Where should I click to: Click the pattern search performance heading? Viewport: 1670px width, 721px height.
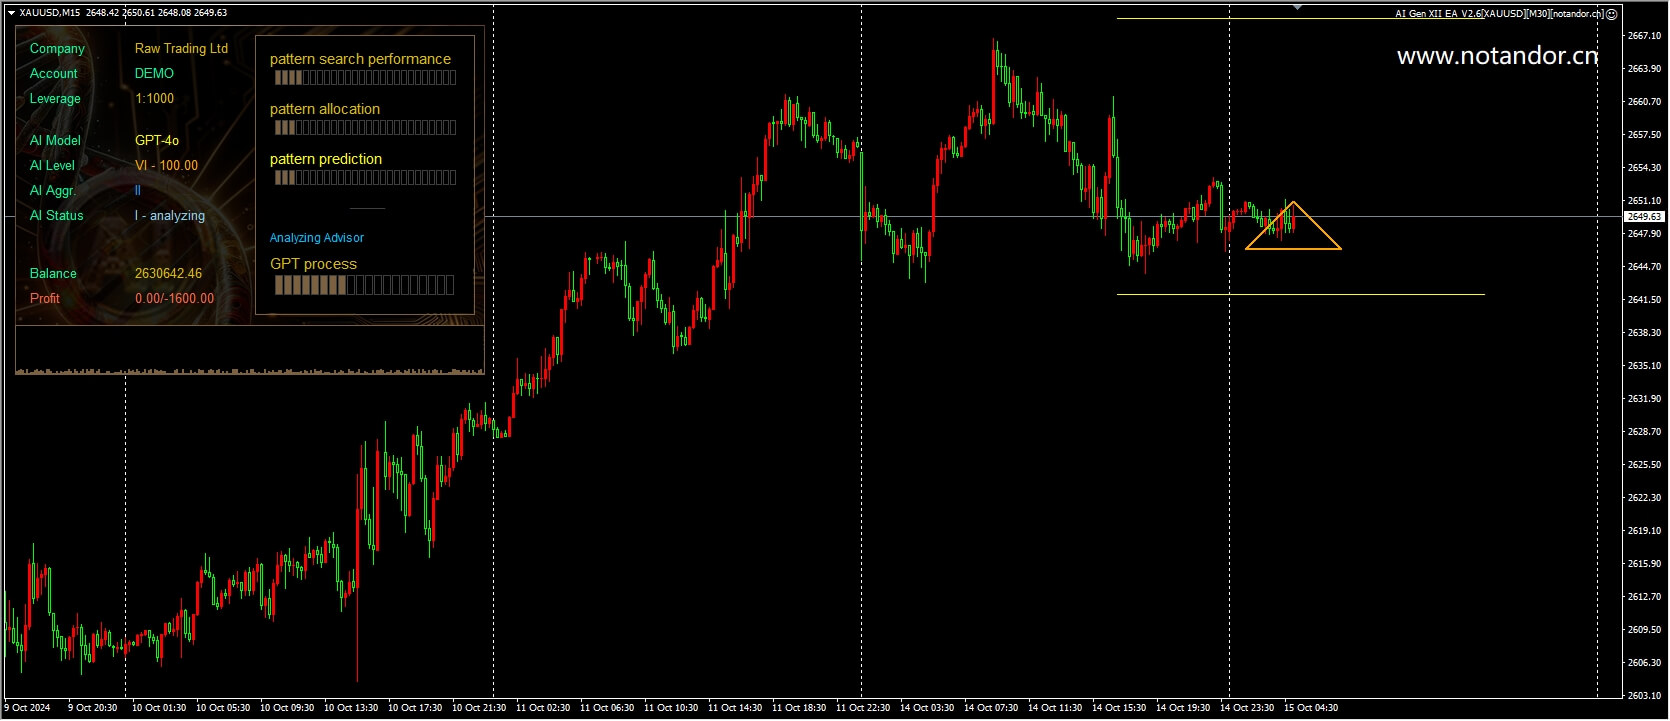360,60
